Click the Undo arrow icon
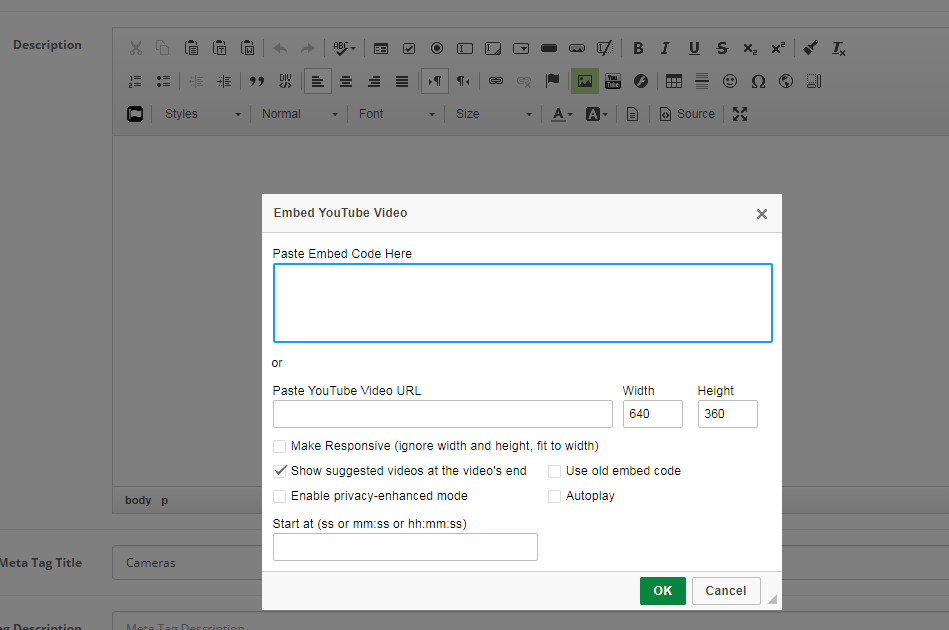This screenshot has width=949, height=630. 280,48
